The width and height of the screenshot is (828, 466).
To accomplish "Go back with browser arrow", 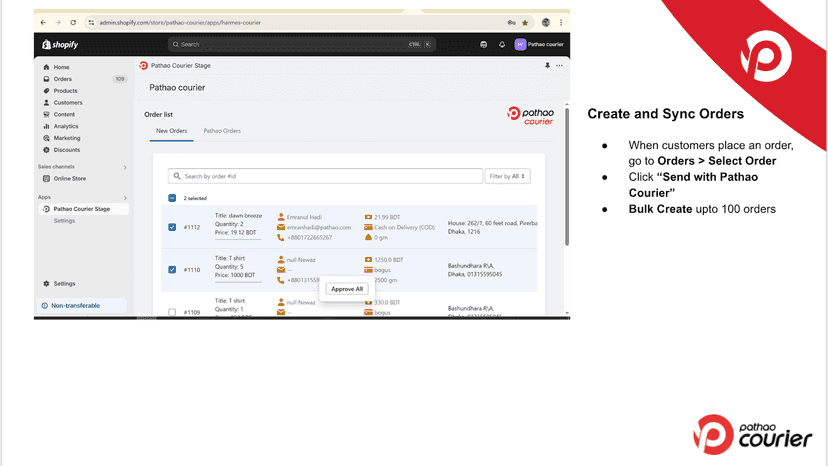I will [x=43, y=23].
